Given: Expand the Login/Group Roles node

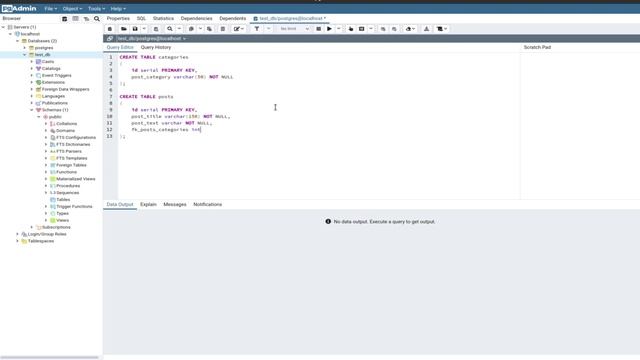Looking at the screenshot, I should [18, 234].
